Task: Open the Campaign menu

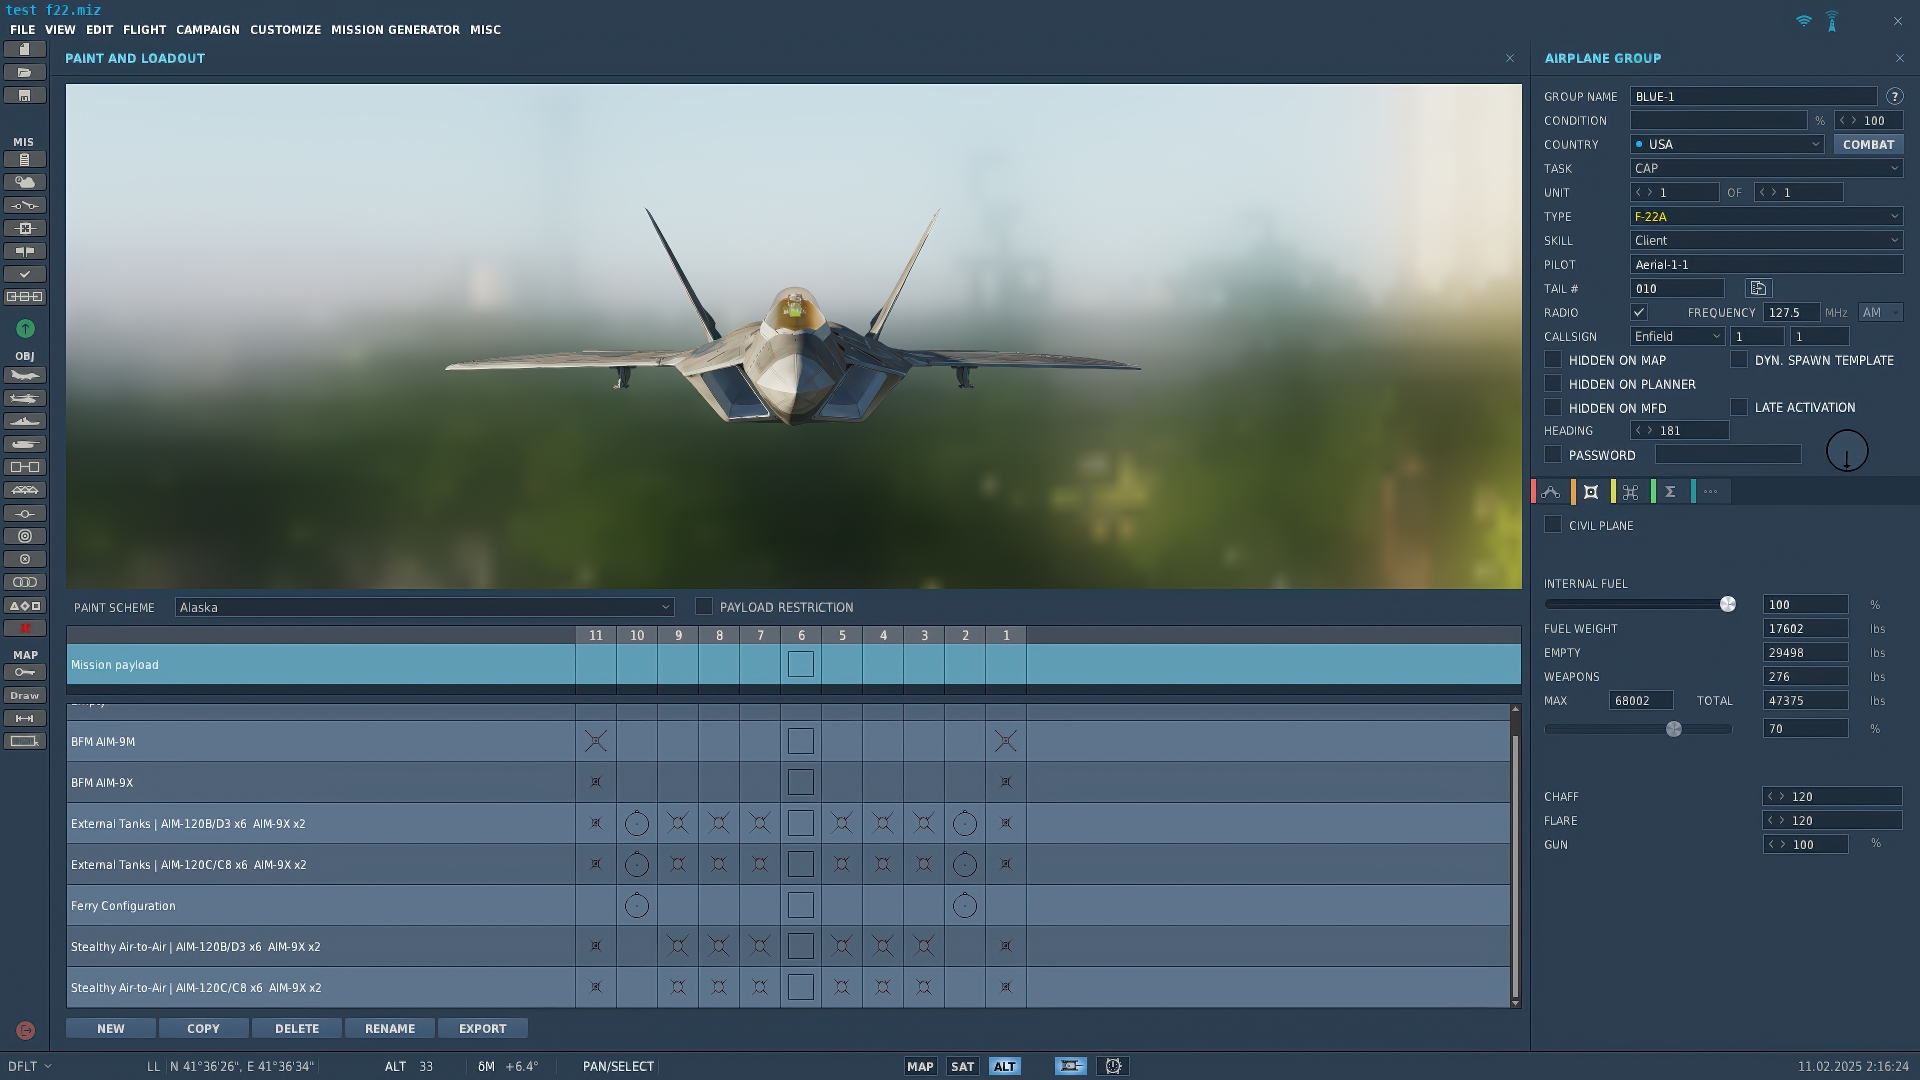Action: click(x=207, y=30)
